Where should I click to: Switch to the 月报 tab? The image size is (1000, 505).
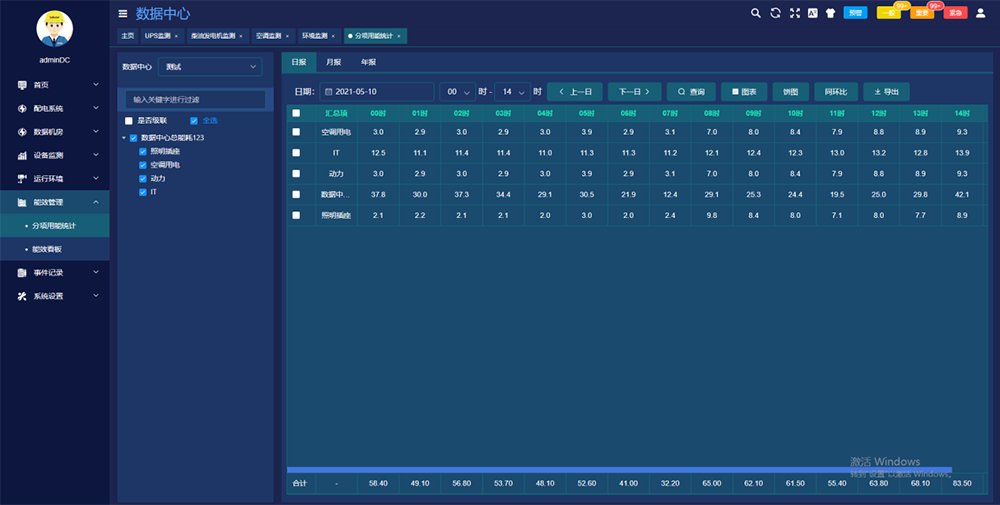(333, 62)
